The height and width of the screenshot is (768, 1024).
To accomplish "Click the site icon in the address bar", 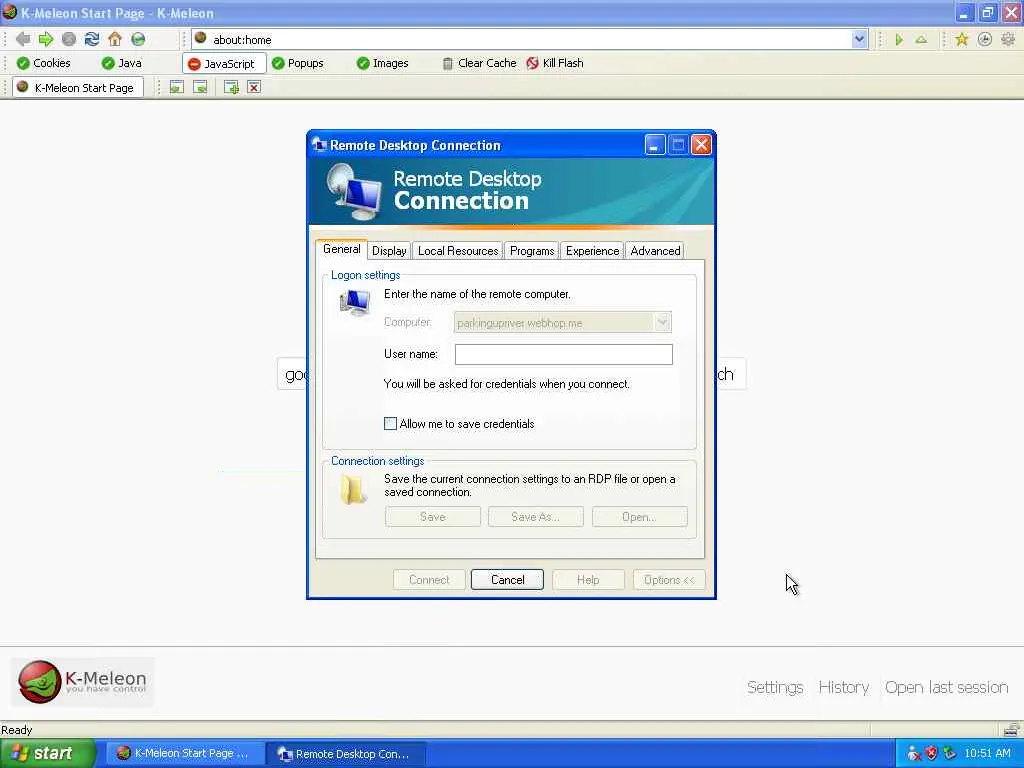I will (200, 39).
